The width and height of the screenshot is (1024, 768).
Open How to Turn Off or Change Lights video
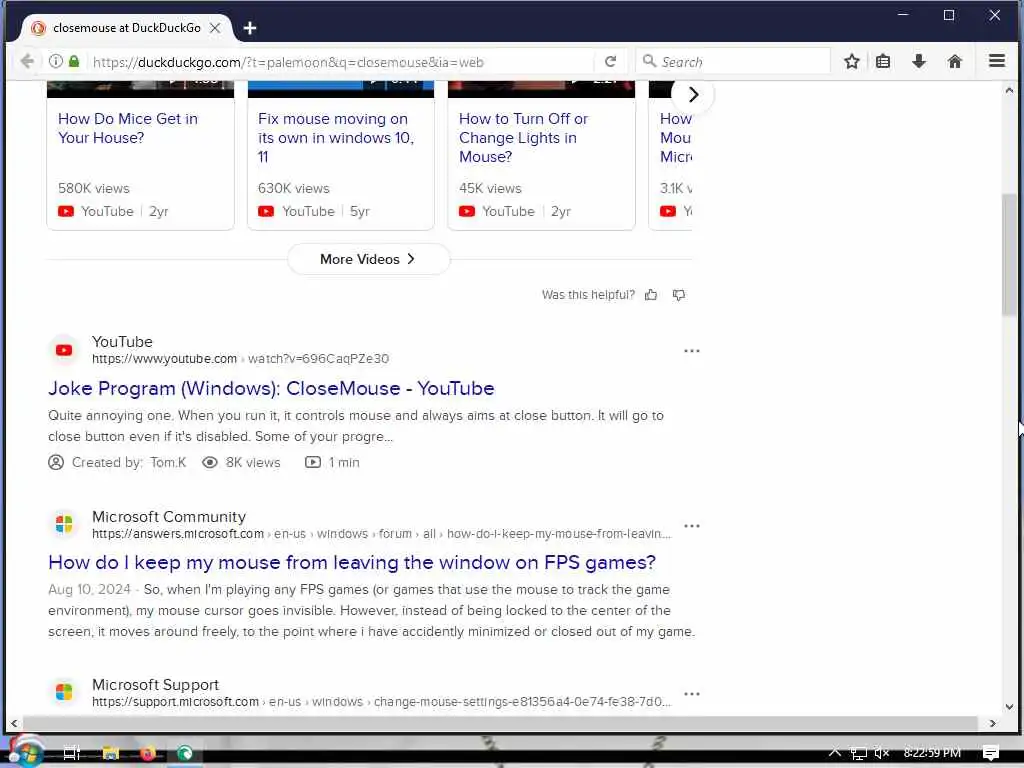[524, 138]
